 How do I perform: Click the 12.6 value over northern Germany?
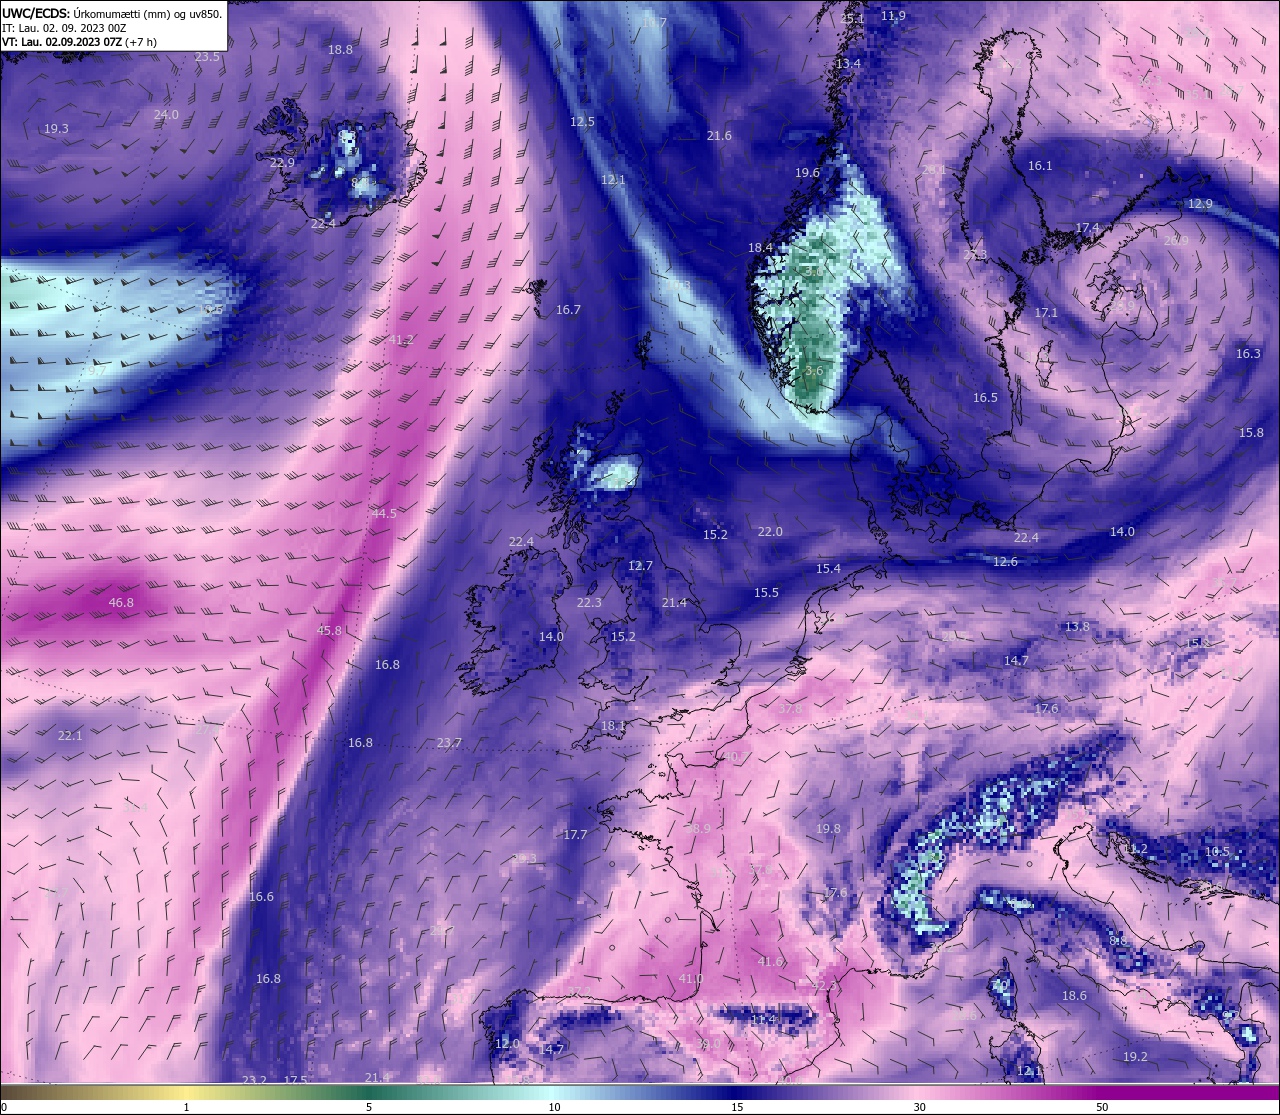1005,562
